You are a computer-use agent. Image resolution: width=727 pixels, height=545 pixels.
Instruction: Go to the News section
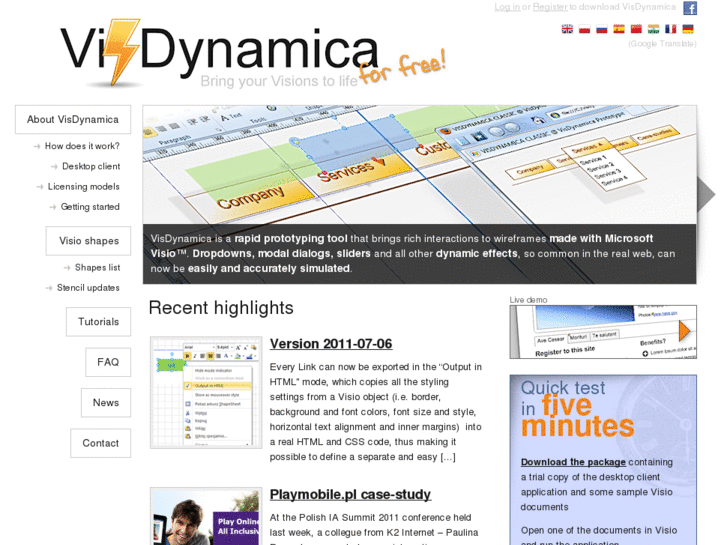(x=106, y=403)
